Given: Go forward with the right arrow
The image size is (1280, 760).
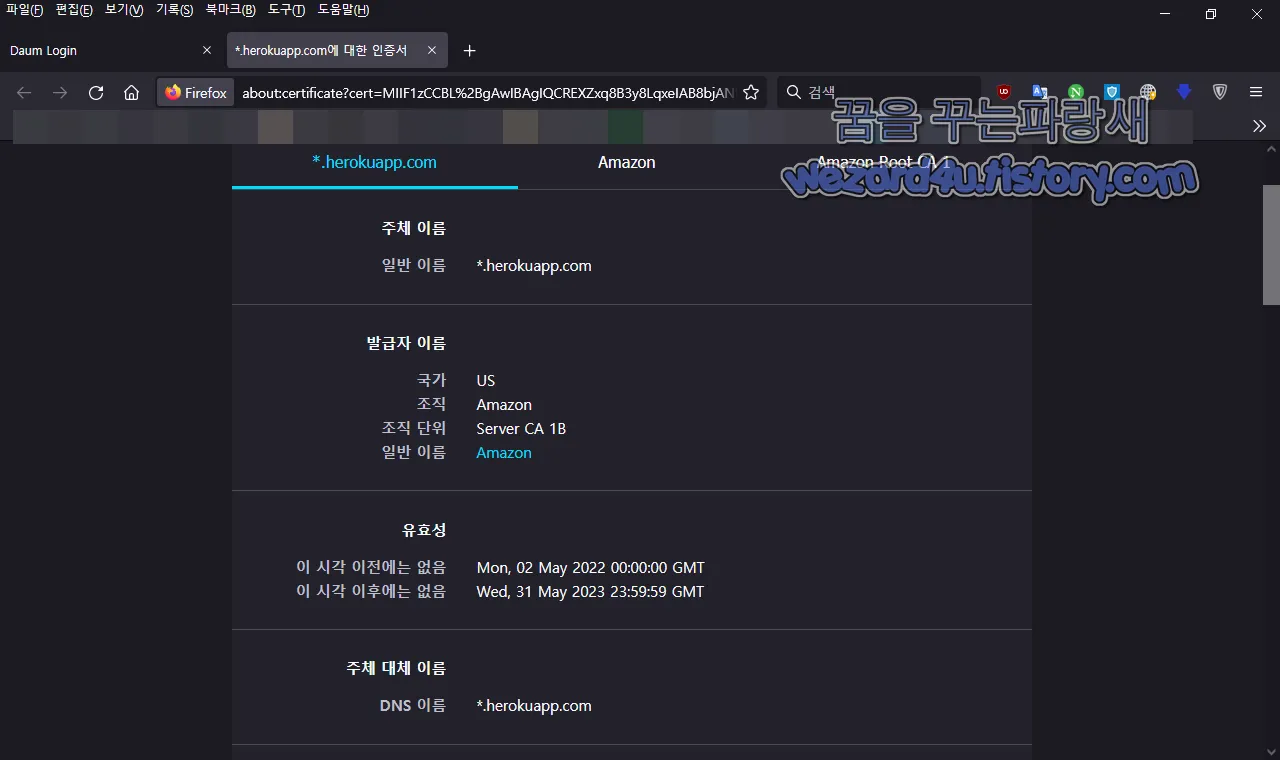Looking at the screenshot, I should click(x=60, y=93).
